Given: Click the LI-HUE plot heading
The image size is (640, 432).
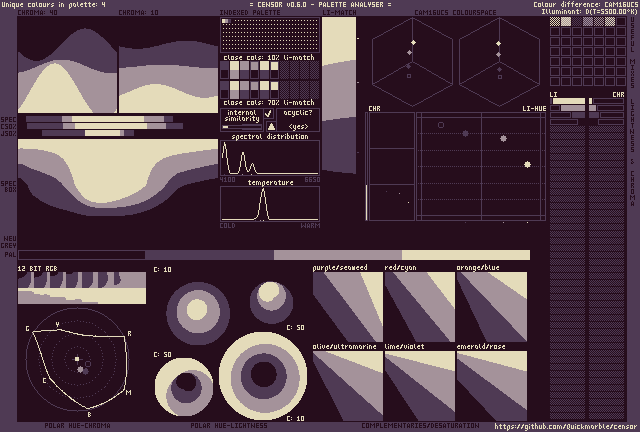Looking at the screenshot, I should (x=534, y=109).
